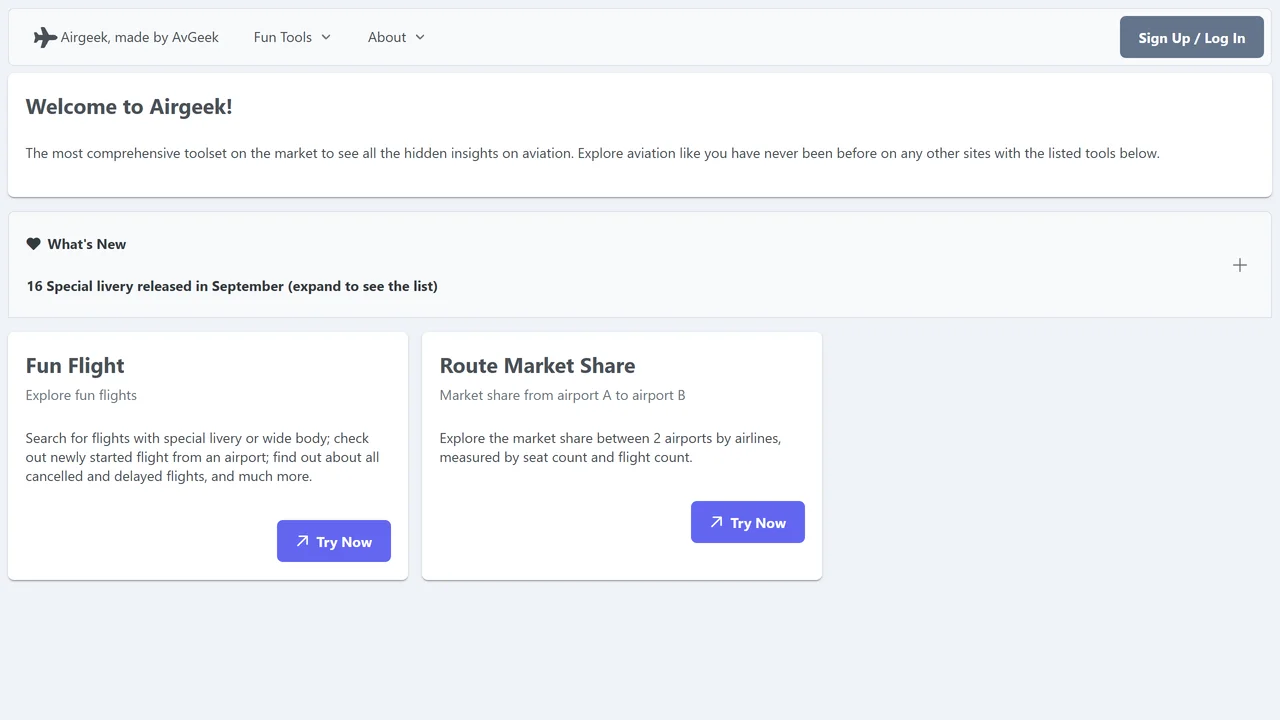The width and height of the screenshot is (1280, 720).
Task: Open the Fun Tools menu
Action: [x=292, y=37]
